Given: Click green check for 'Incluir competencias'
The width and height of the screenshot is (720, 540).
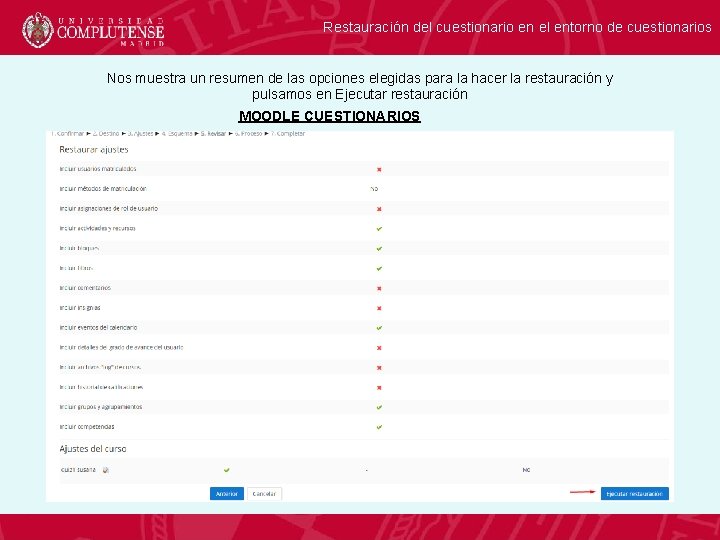Looking at the screenshot, I should point(379,427).
